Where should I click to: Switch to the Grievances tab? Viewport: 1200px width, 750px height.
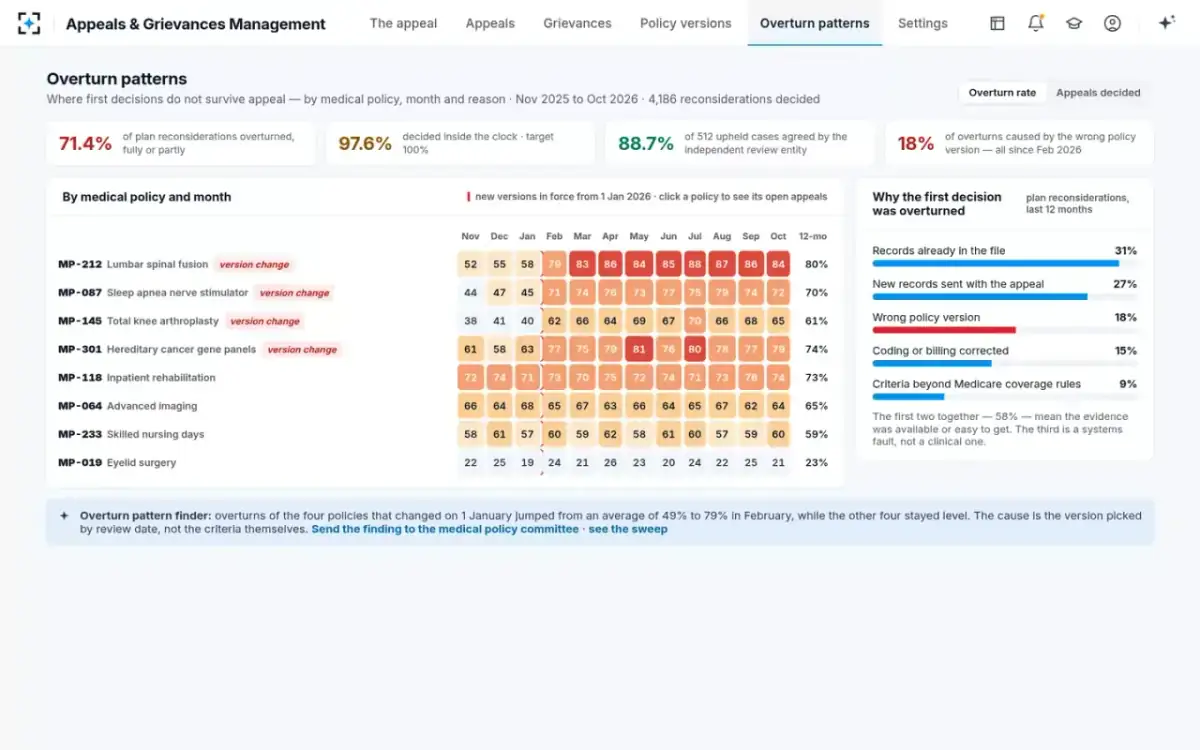pos(577,23)
